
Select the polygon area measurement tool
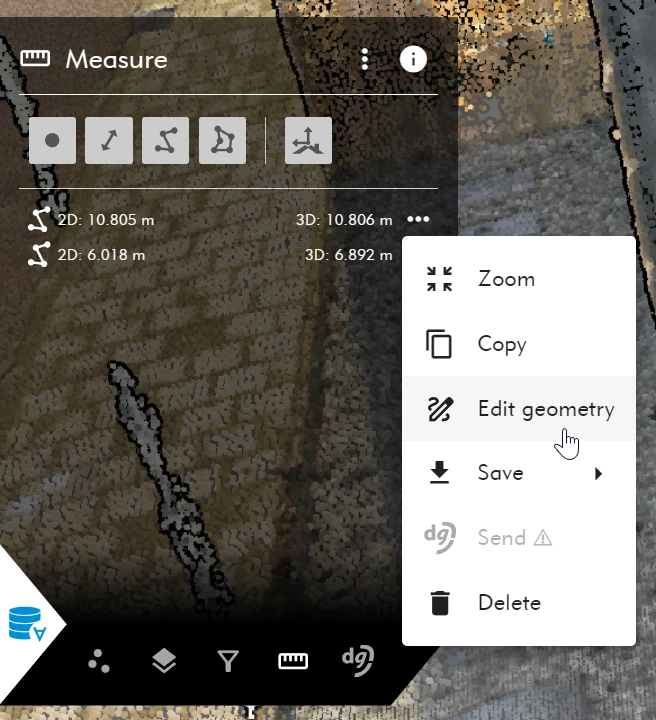pos(222,141)
